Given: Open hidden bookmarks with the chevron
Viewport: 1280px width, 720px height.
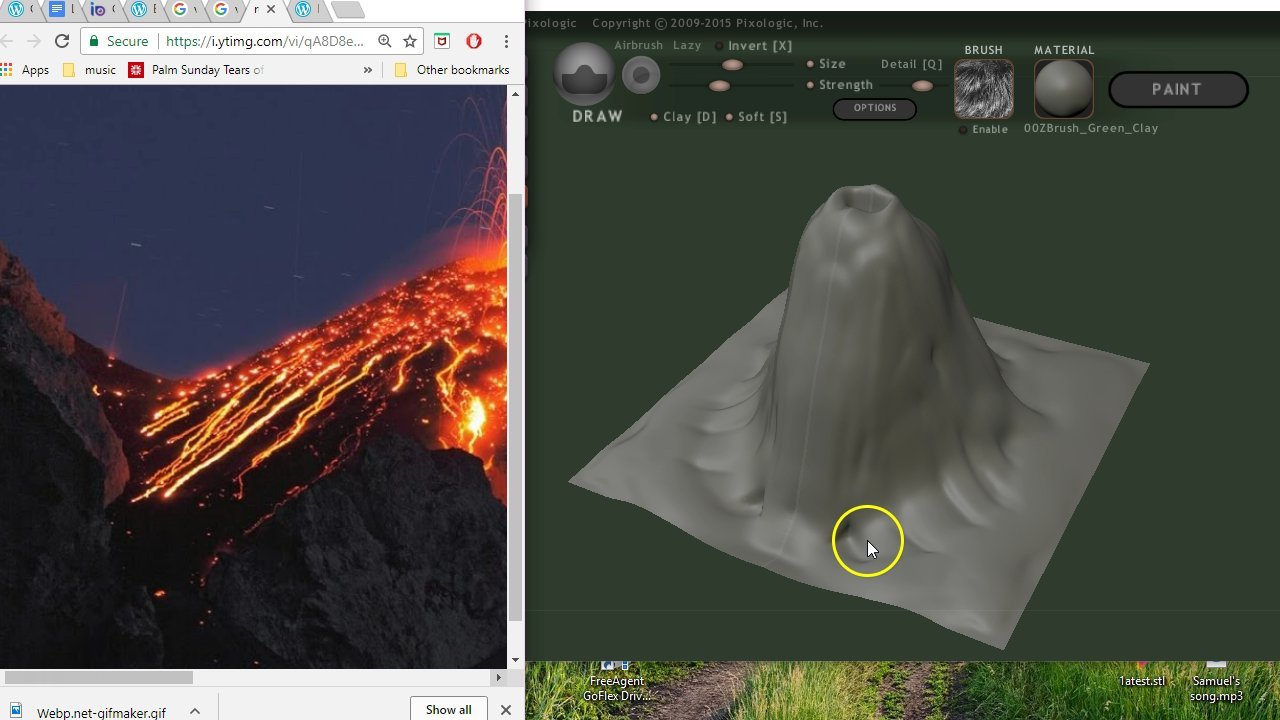Looking at the screenshot, I should click(x=368, y=69).
